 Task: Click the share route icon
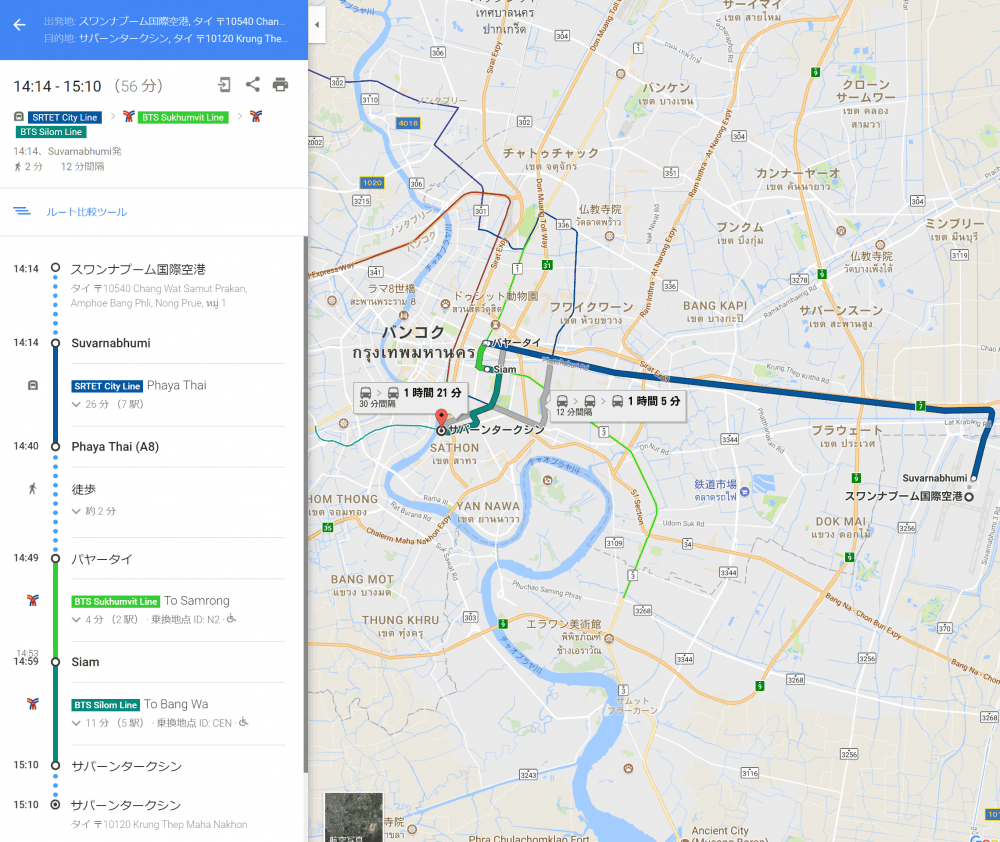click(x=253, y=84)
